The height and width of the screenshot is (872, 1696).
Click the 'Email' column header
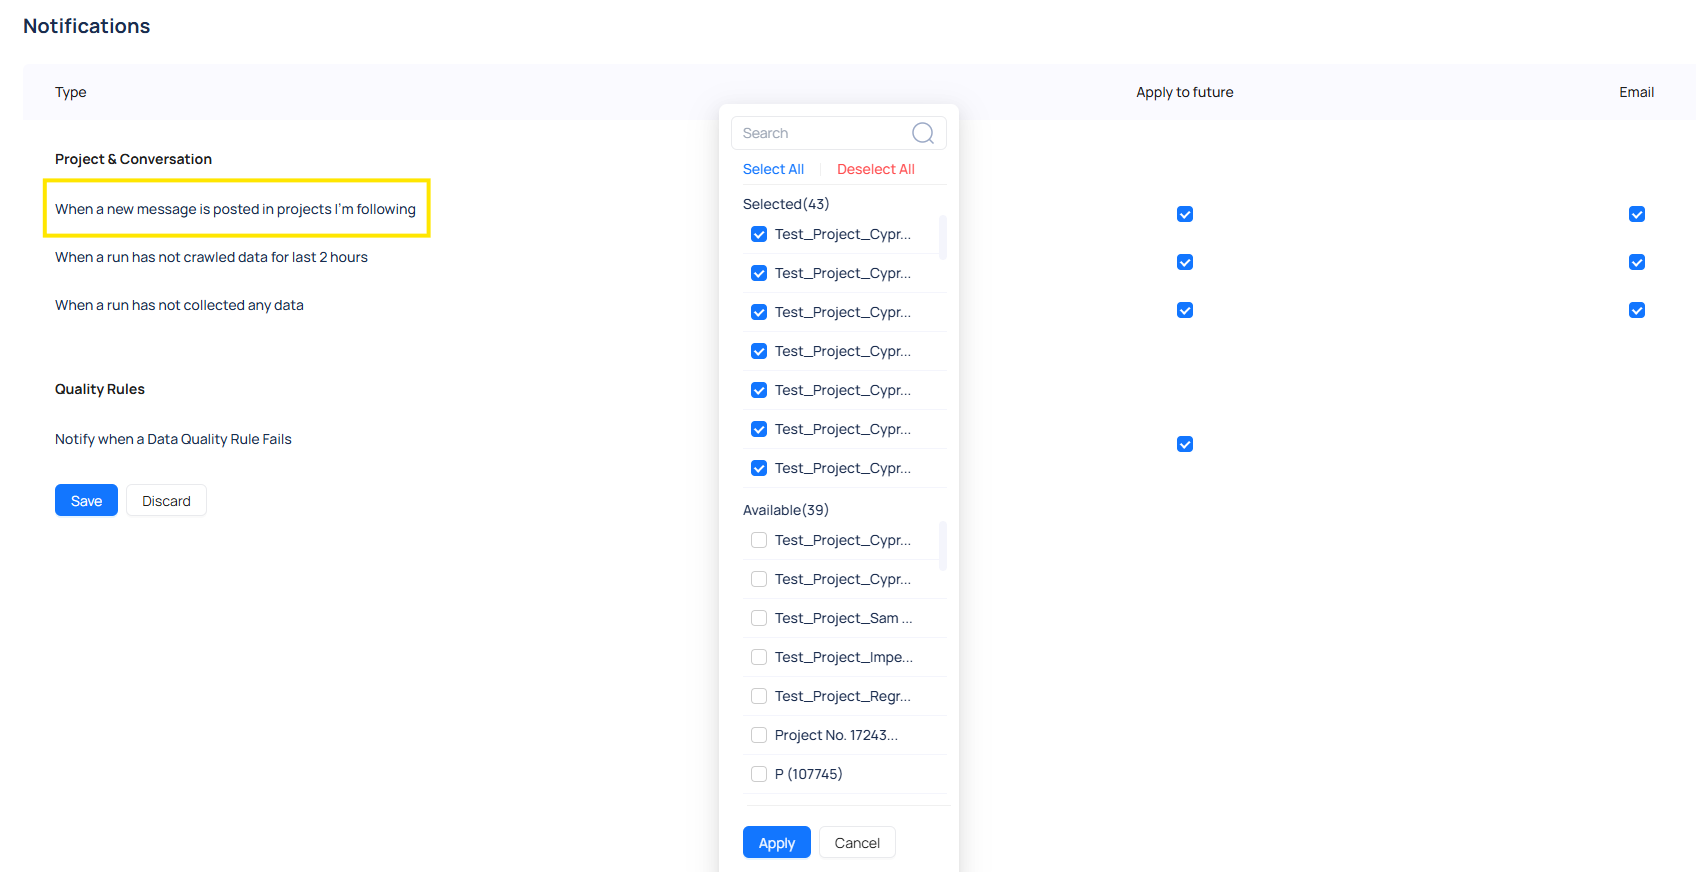1637,92
